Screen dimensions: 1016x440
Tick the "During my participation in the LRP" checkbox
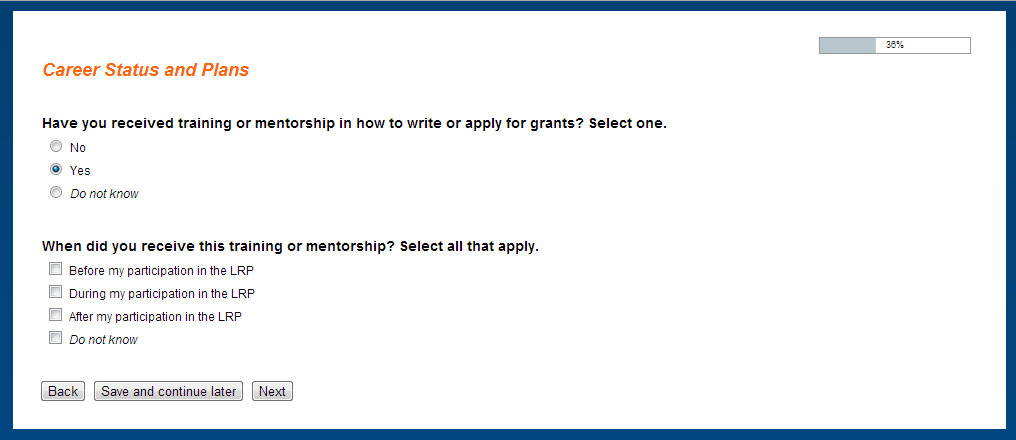(x=55, y=293)
